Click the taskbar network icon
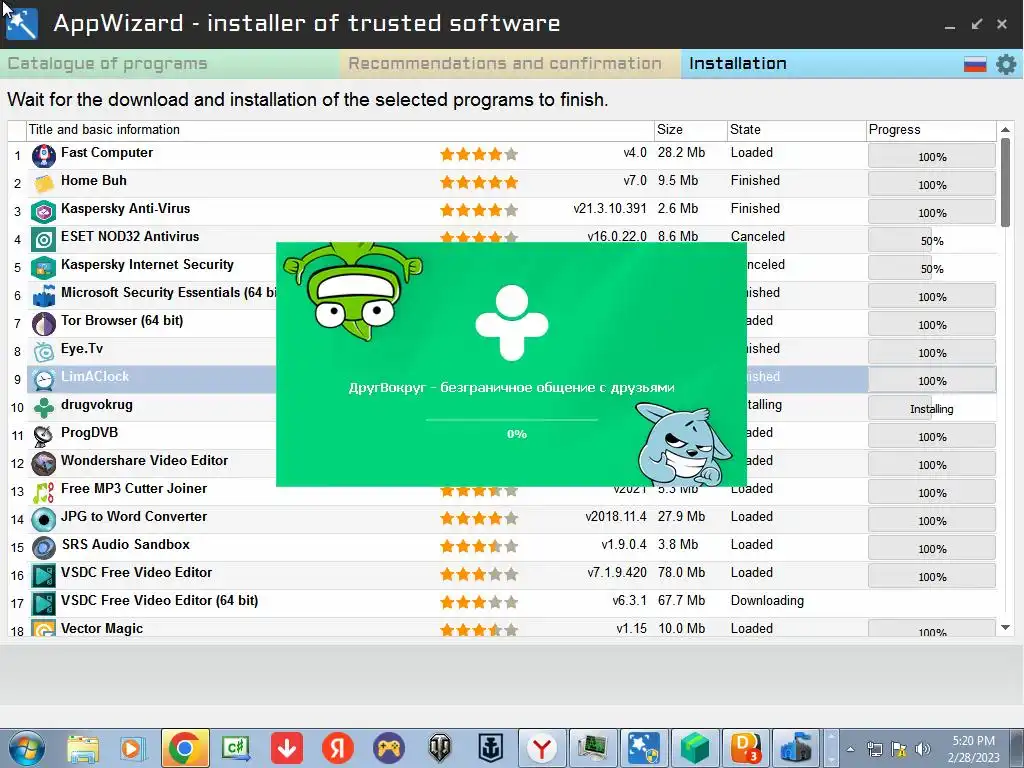This screenshot has width=1024, height=768. pos(874,749)
